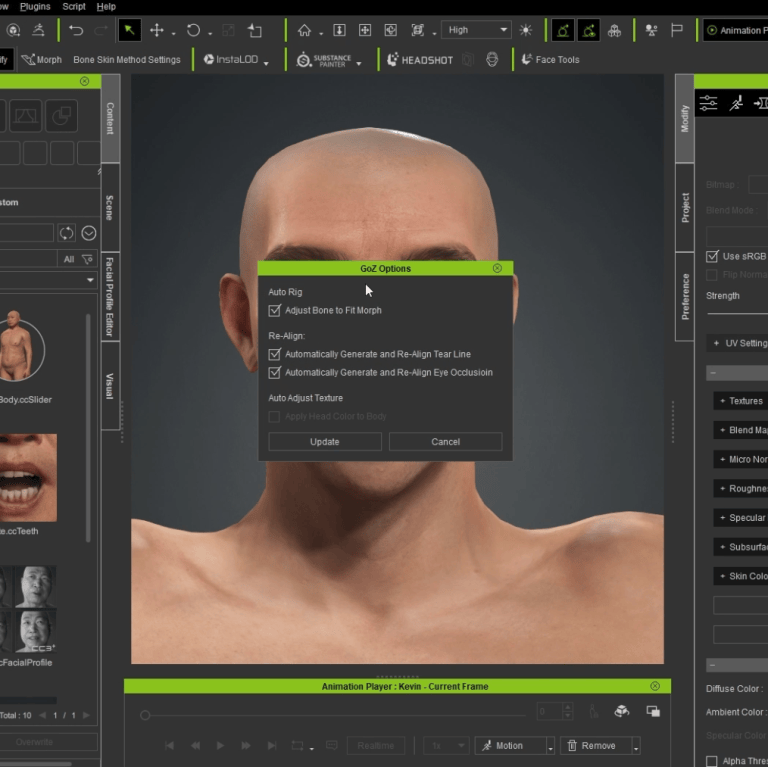Select the Project tab

[685, 208]
